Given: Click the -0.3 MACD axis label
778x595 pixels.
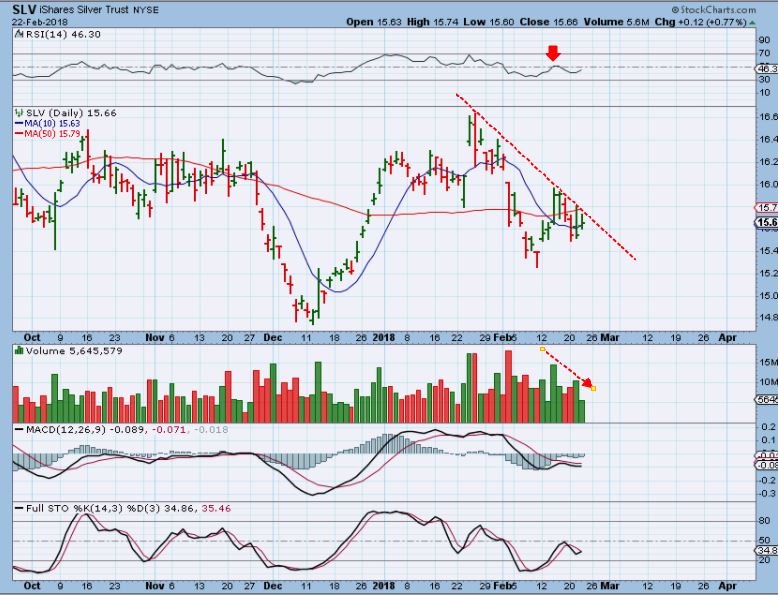Looking at the screenshot, I should (x=768, y=493).
